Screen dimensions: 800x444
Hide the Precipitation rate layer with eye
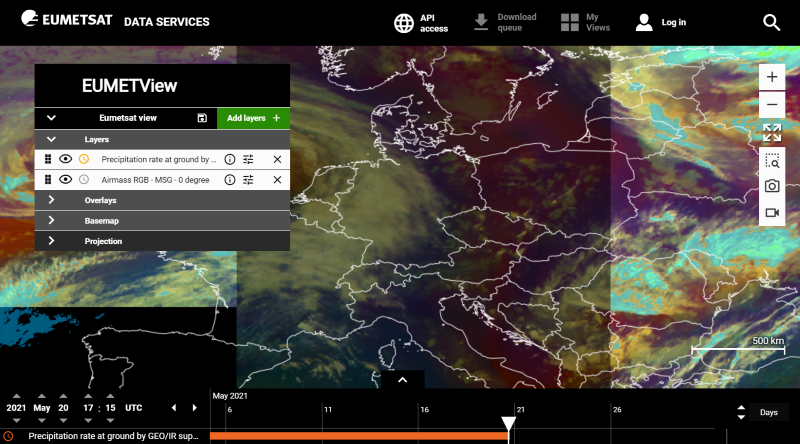tap(65, 159)
